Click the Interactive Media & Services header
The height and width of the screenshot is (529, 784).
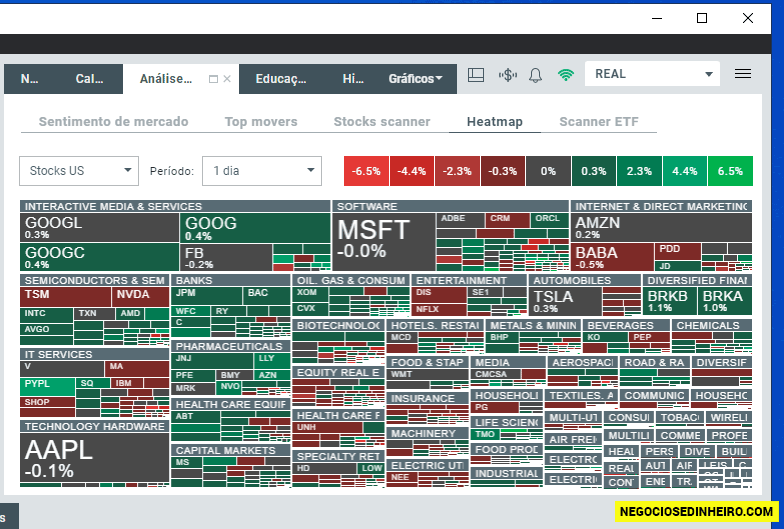pos(175,206)
